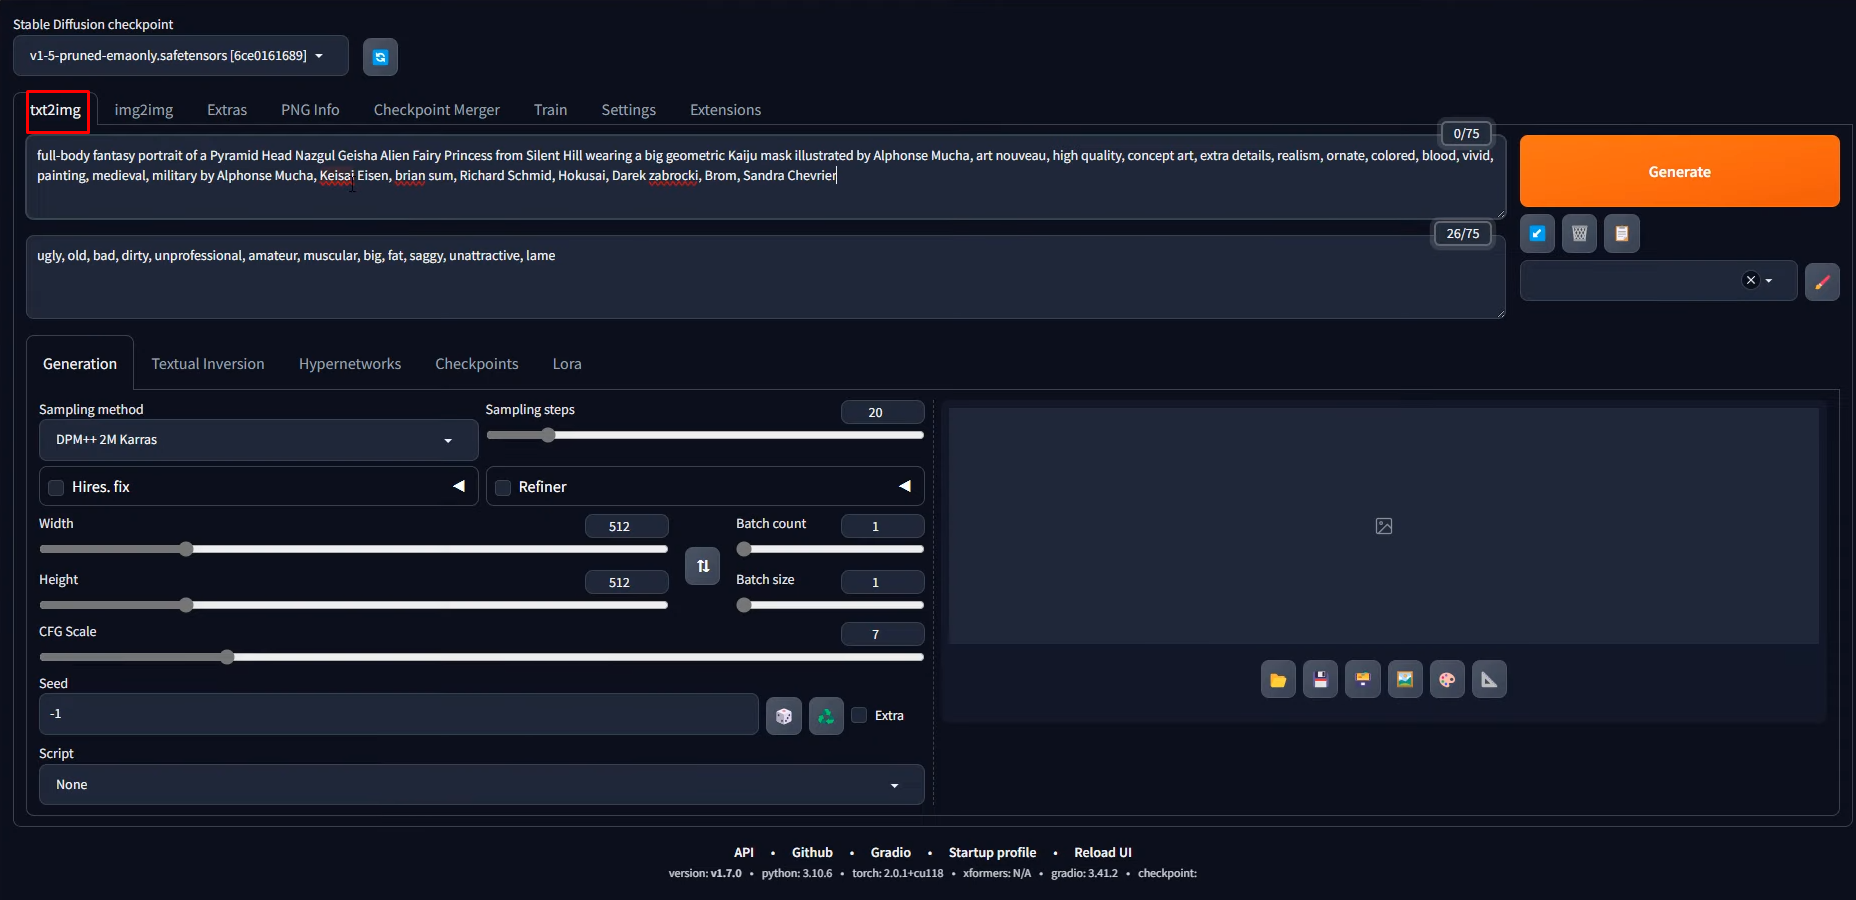Tick the Extra seed checkbox
The width and height of the screenshot is (1856, 900).
tap(859, 715)
